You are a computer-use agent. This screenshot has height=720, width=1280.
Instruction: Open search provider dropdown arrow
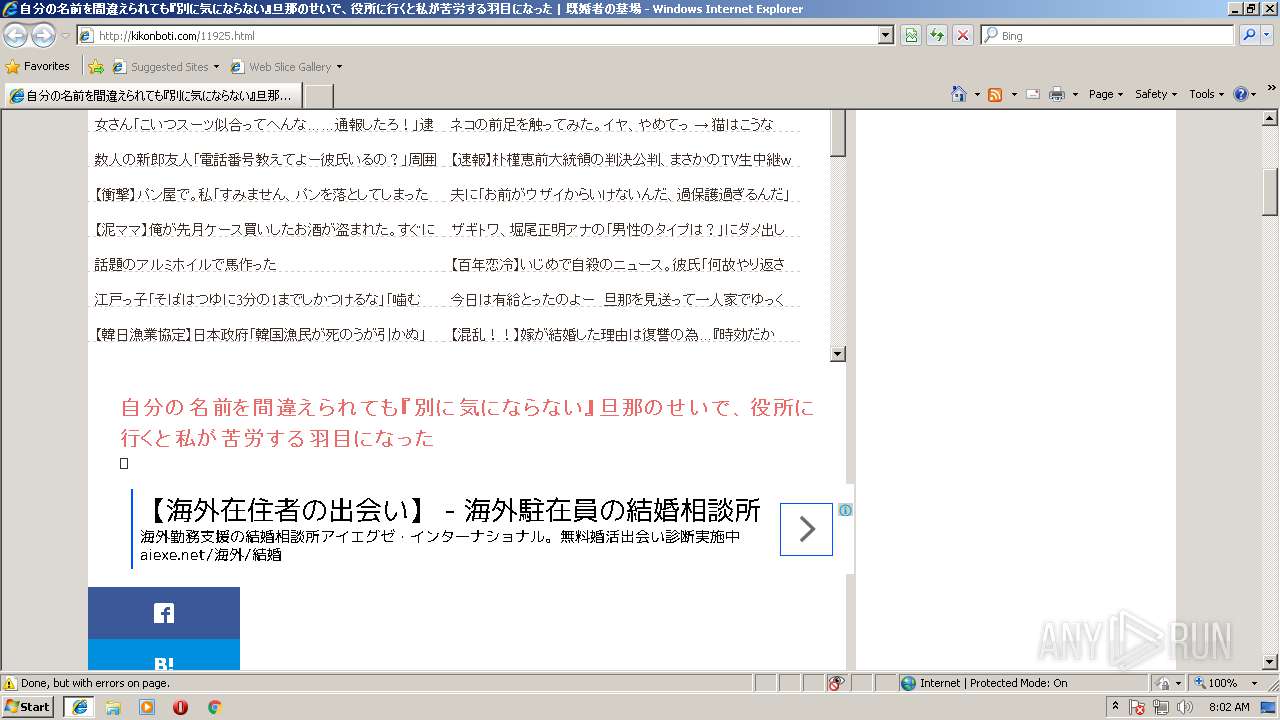(1268, 35)
